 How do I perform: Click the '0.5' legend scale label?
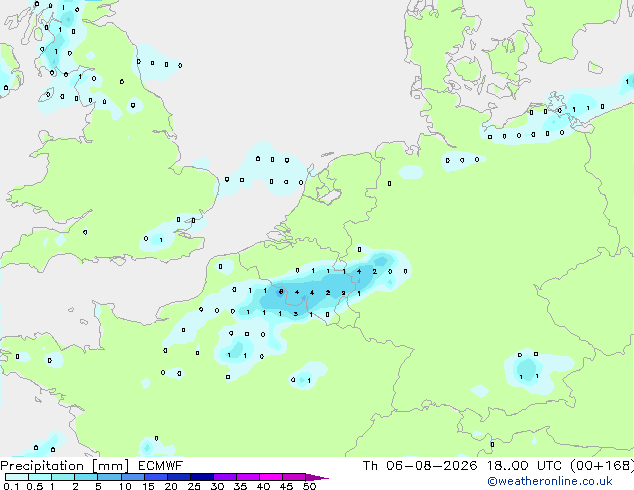(34, 486)
